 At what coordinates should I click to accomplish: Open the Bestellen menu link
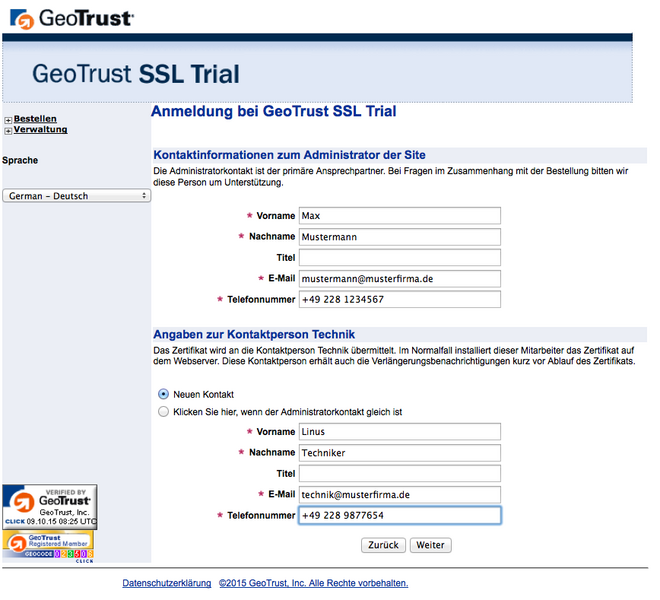click(x=35, y=119)
